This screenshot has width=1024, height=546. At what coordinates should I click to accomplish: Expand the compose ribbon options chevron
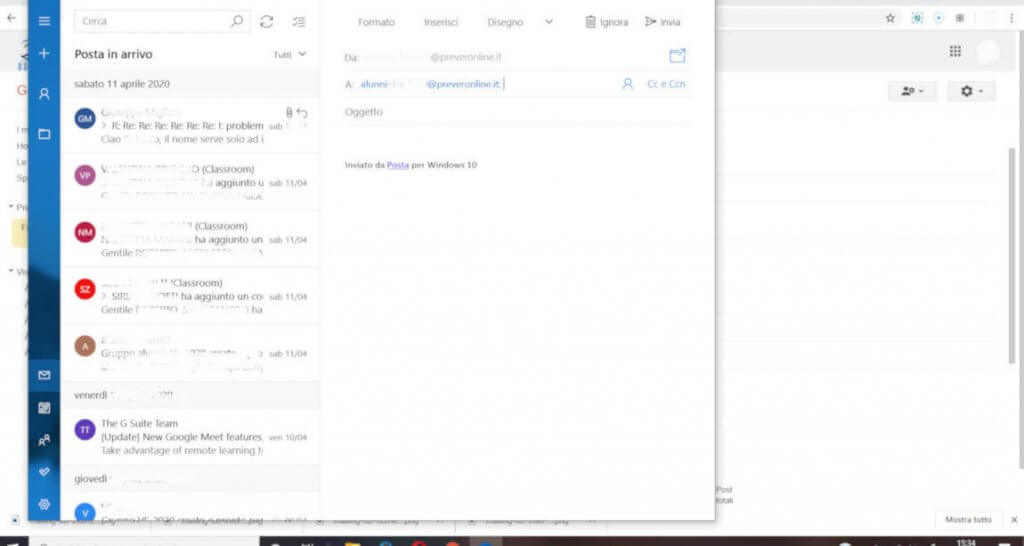(549, 21)
